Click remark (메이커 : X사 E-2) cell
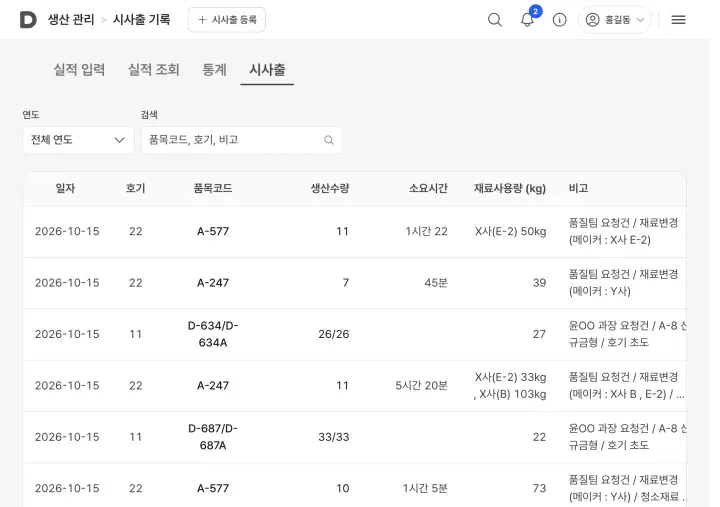The image size is (720, 507). click(x=623, y=231)
